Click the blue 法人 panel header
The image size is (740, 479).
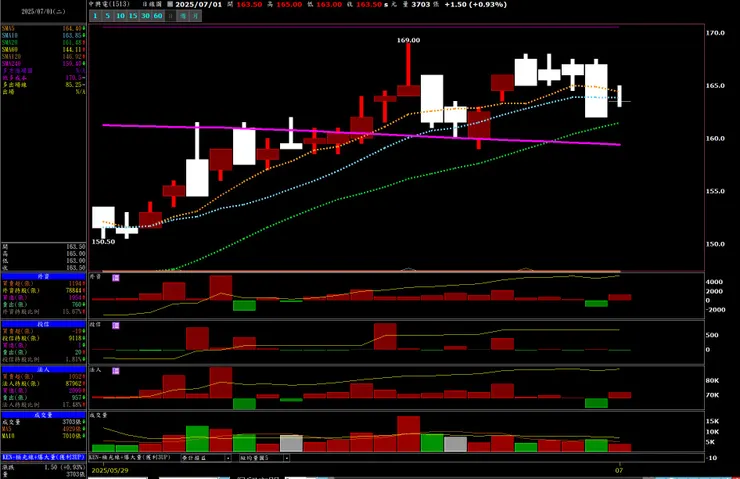pos(43,370)
